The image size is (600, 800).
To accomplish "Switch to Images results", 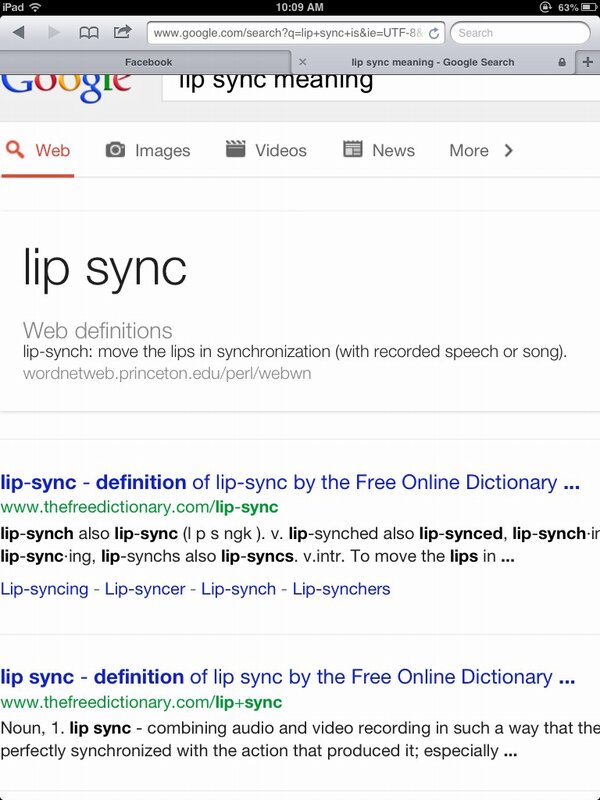I will pos(148,151).
